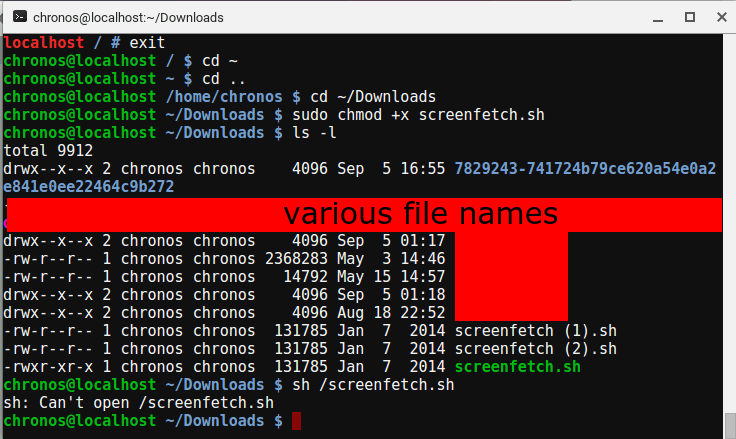The width and height of the screenshot is (736, 439).
Task: Click the window title chronos@localhost:~/Downloads
Action: [128, 17]
